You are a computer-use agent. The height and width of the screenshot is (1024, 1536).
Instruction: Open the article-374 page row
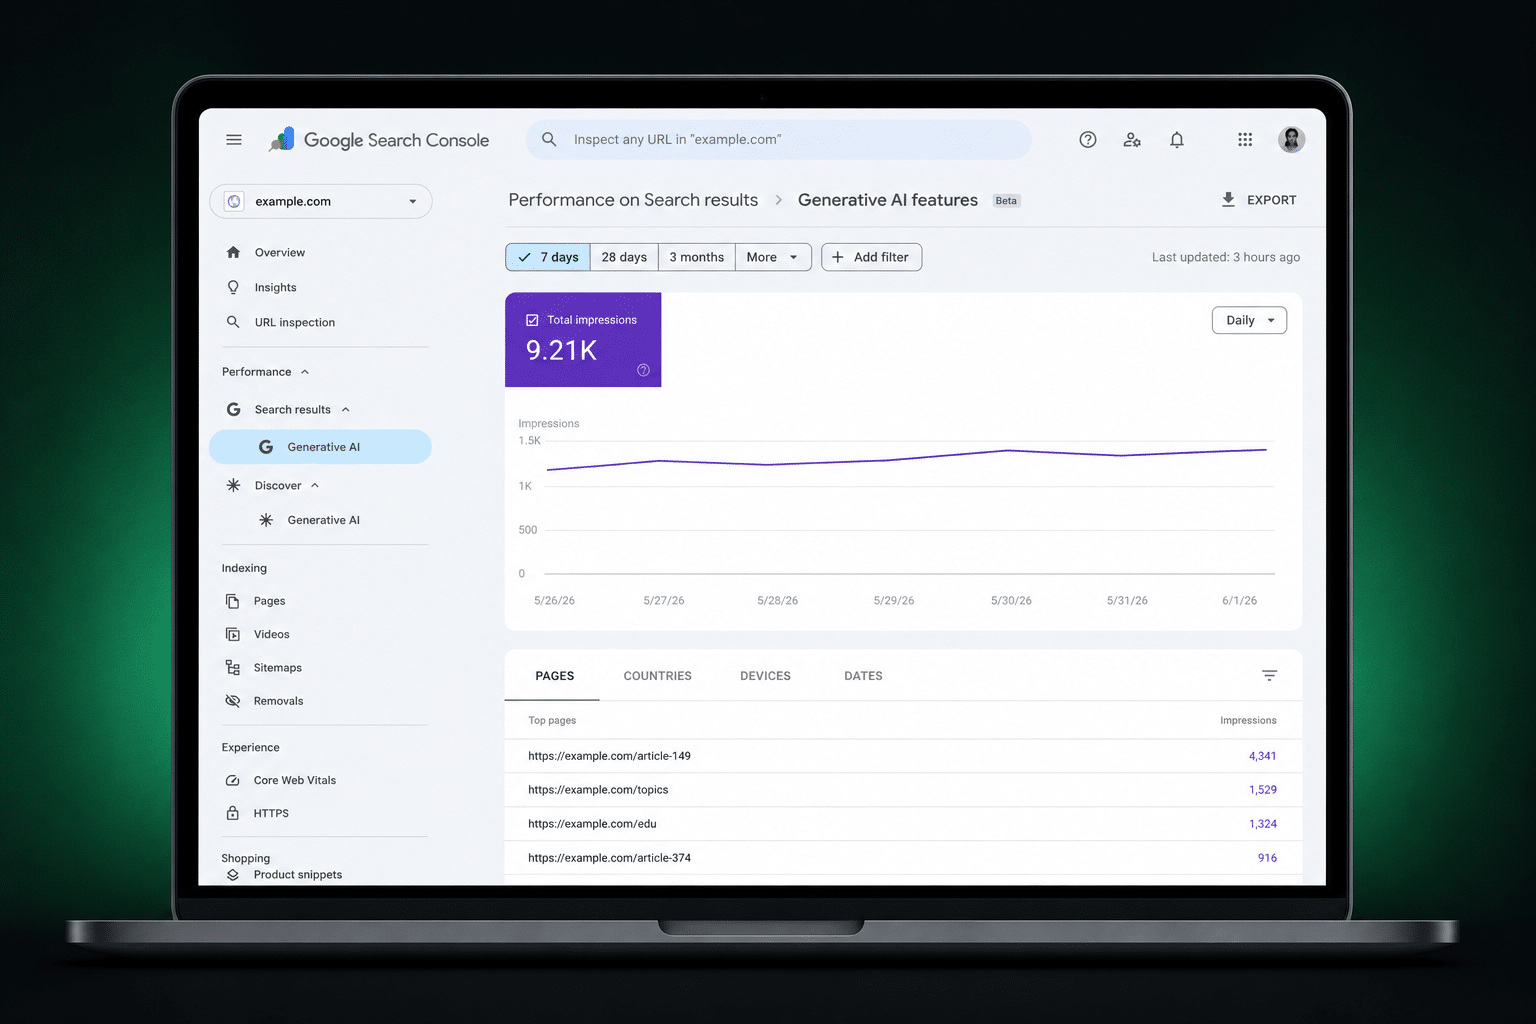903,858
